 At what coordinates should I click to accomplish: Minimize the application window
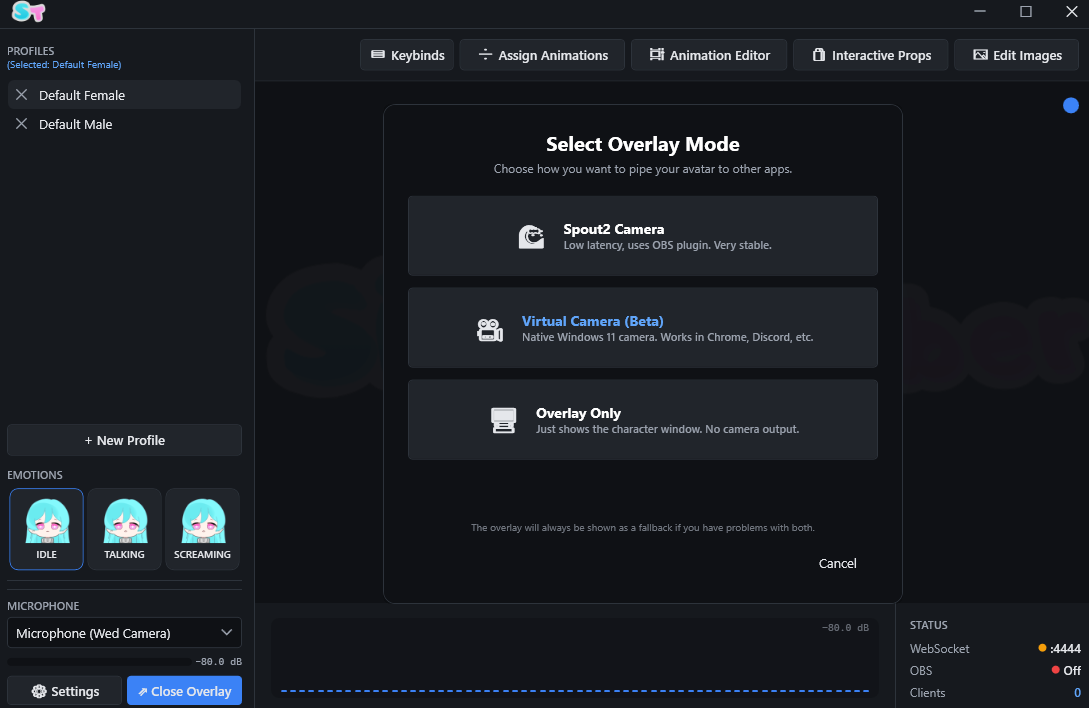980,11
